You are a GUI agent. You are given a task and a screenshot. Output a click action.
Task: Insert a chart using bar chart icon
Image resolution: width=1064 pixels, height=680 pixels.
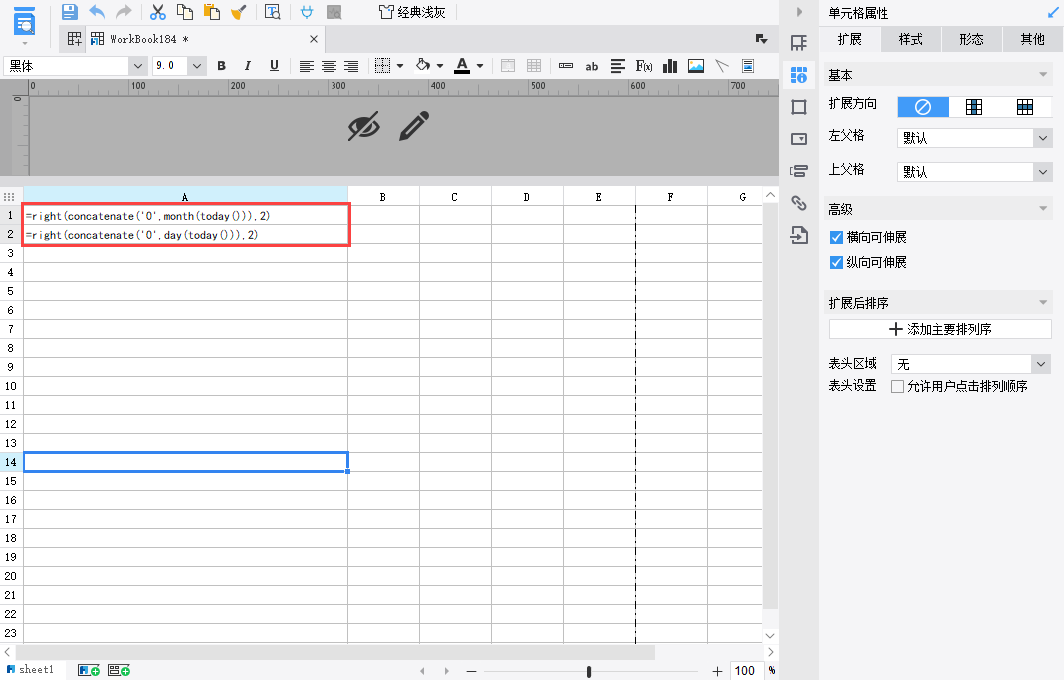click(x=670, y=66)
